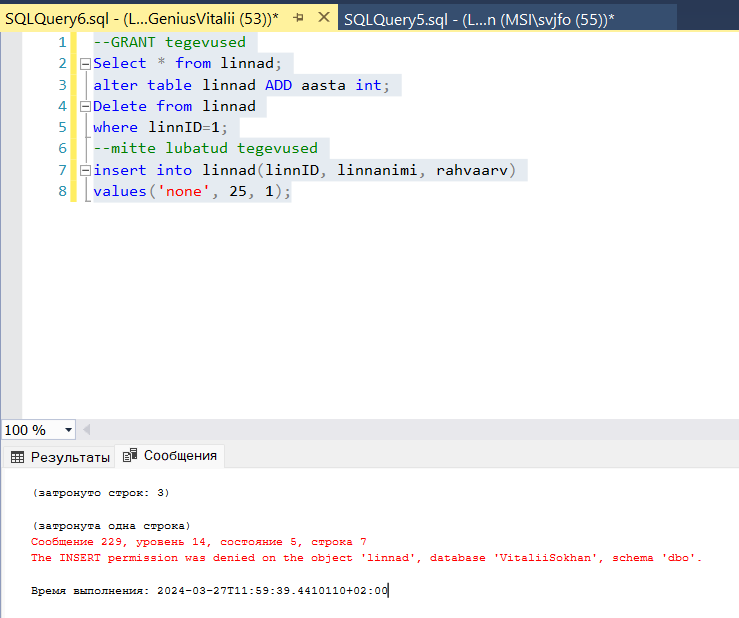Click the values('none', 25, 1); line

192,191
